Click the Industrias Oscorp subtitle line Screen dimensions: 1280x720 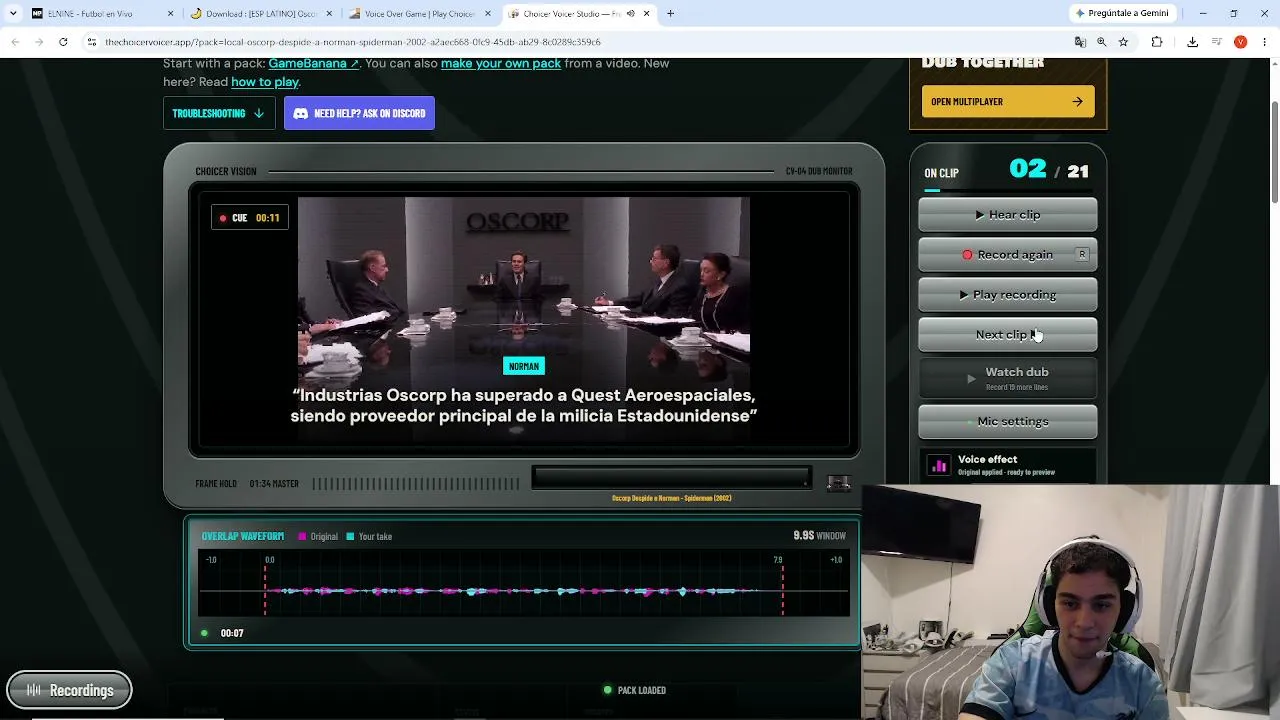tap(524, 405)
